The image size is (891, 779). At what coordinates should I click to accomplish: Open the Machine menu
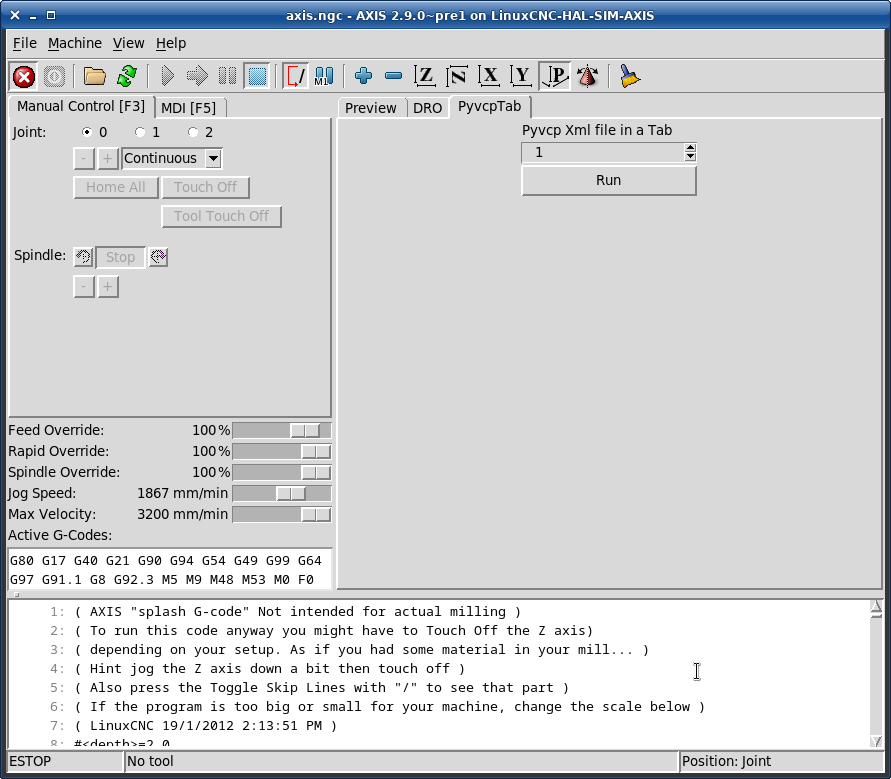74,43
